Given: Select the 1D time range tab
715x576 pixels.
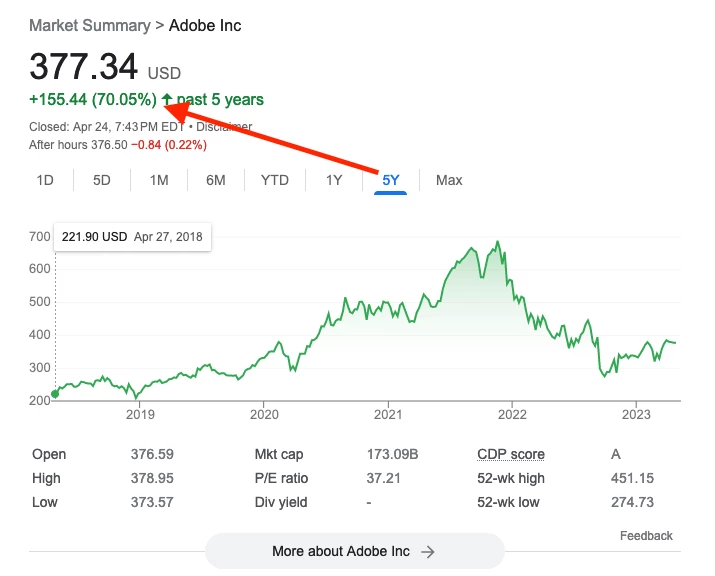Looking at the screenshot, I should 45,180.
